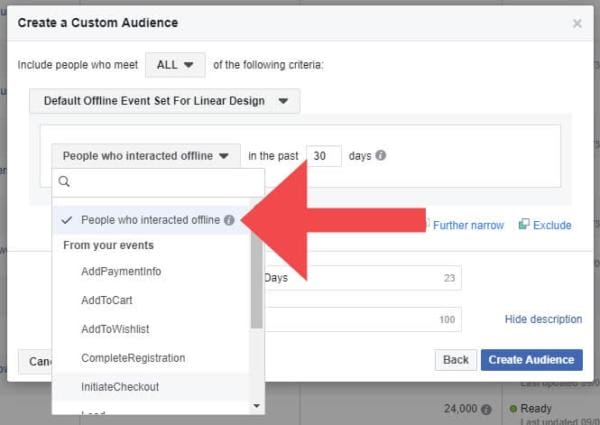
Task: Select checked People who interacted offline option
Action: pos(151,220)
